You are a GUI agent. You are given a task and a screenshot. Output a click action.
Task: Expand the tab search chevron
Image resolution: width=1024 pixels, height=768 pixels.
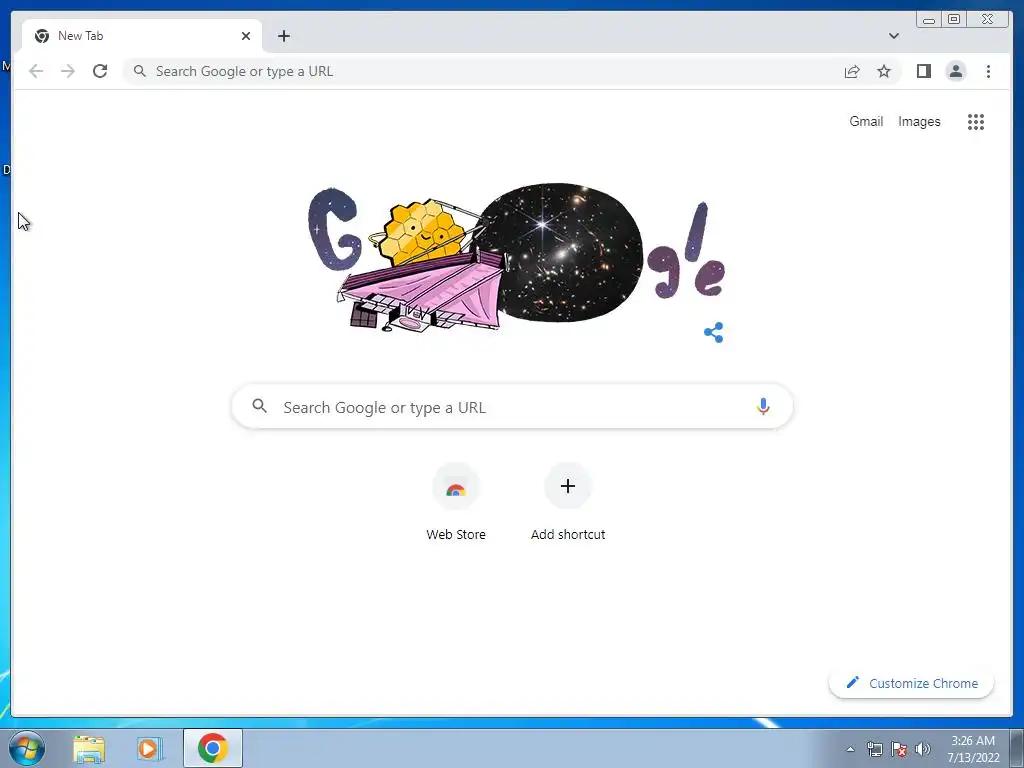tap(893, 36)
